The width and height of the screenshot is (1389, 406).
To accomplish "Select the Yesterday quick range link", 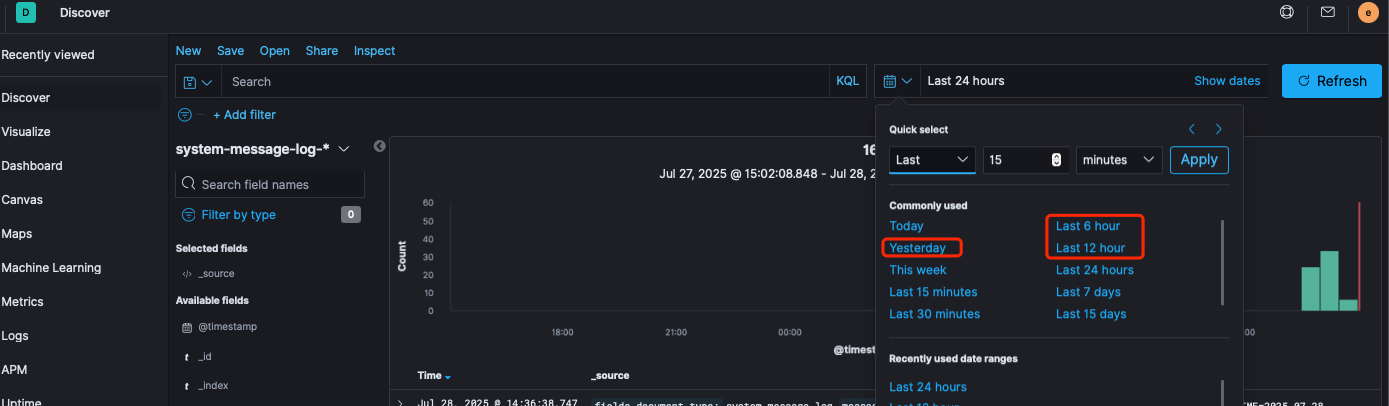I will pos(917,248).
